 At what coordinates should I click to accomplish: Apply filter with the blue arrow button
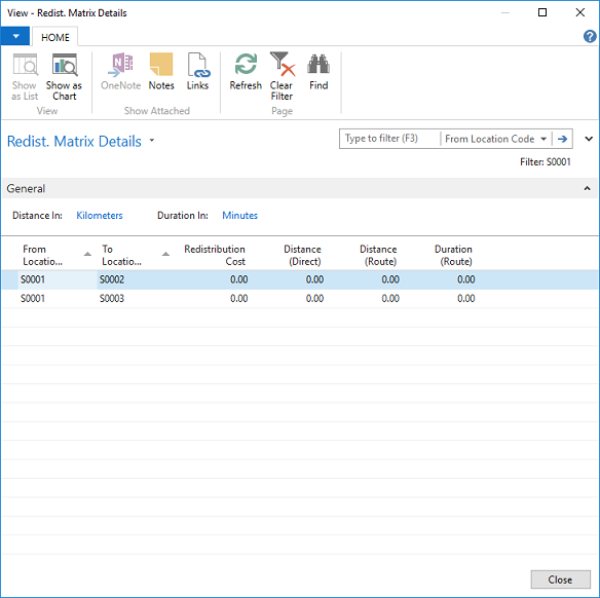tap(563, 139)
